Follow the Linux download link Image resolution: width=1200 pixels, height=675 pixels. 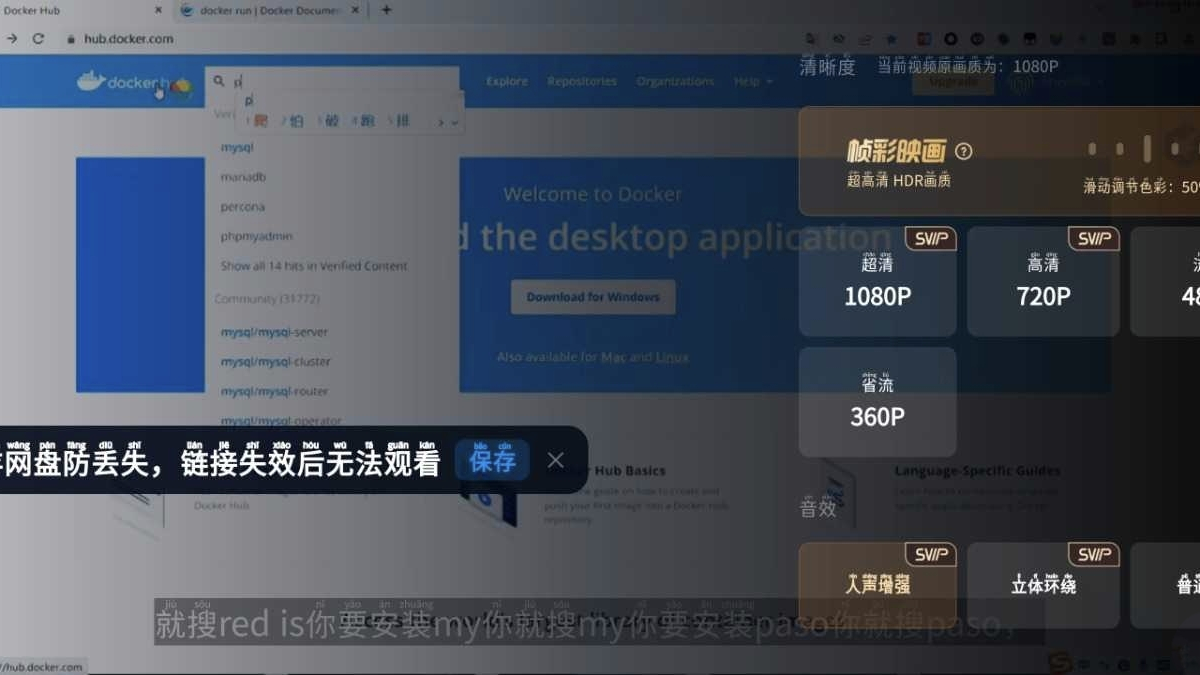tap(672, 357)
